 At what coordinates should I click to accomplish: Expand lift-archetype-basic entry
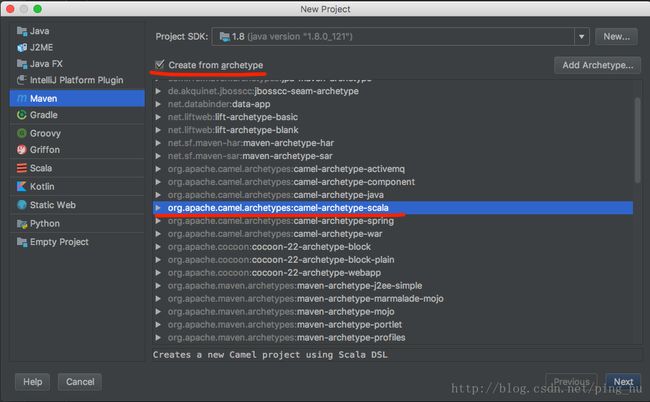[x=158, y=117]
